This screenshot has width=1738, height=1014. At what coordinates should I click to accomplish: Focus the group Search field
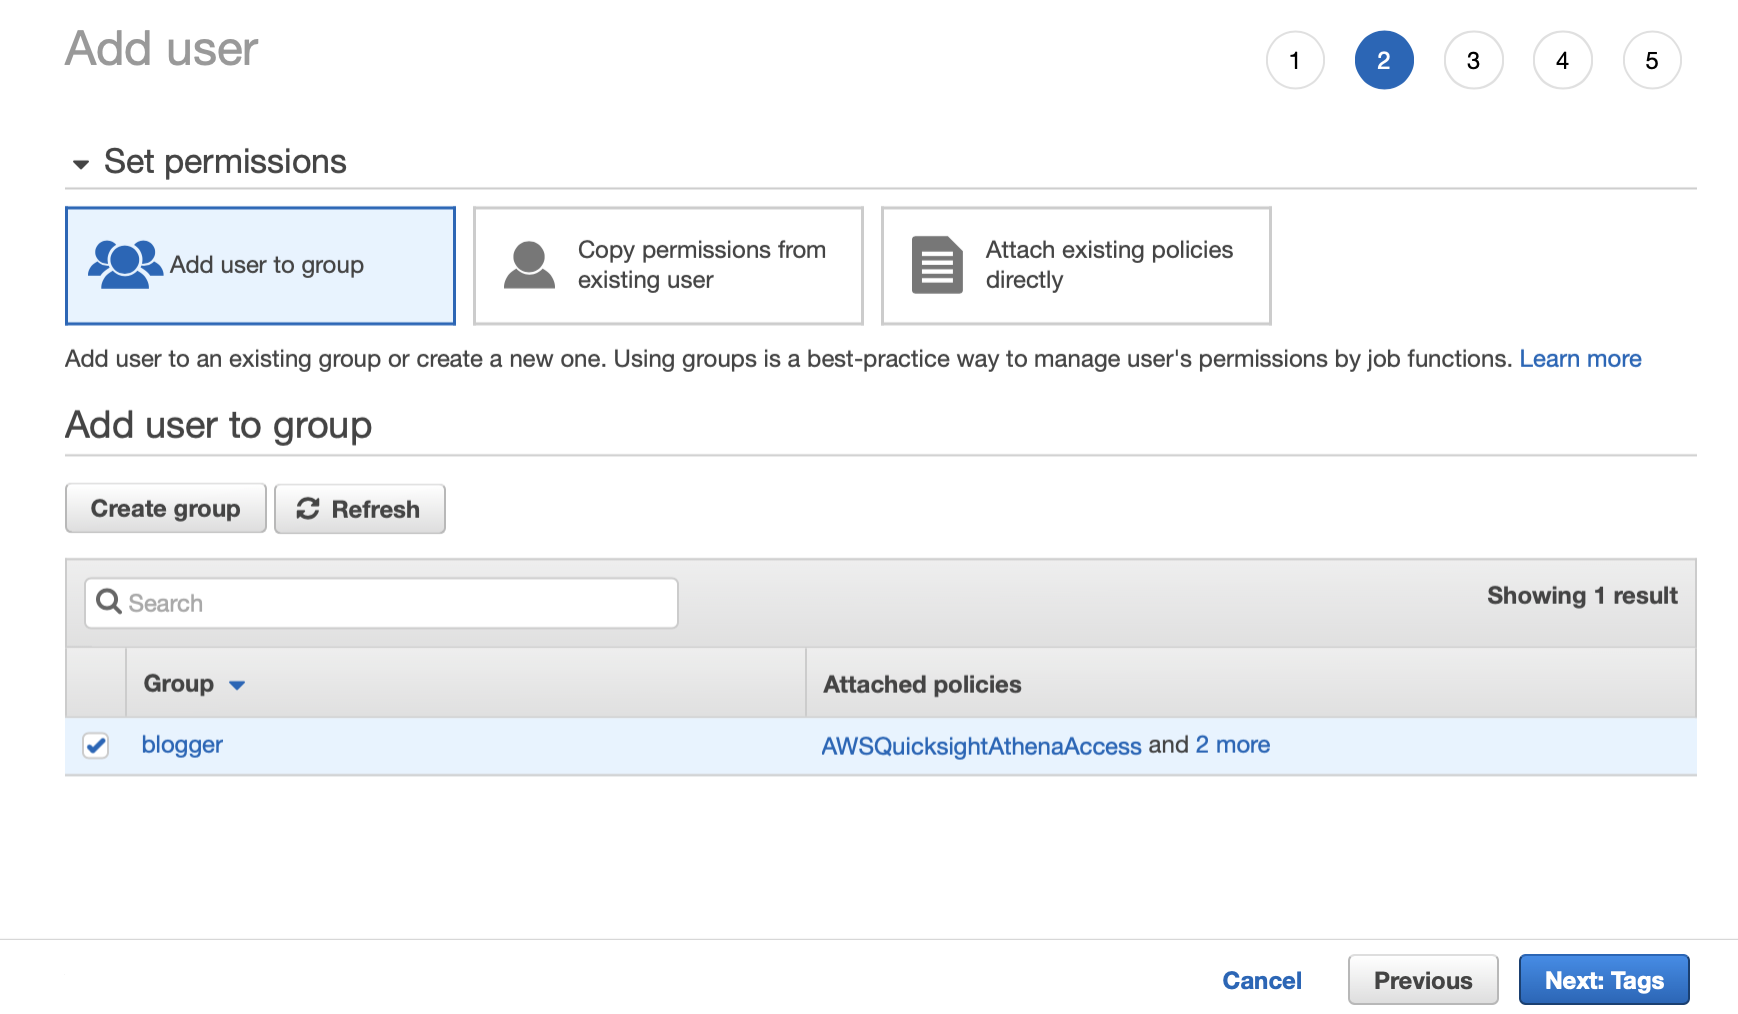(381, 603)
